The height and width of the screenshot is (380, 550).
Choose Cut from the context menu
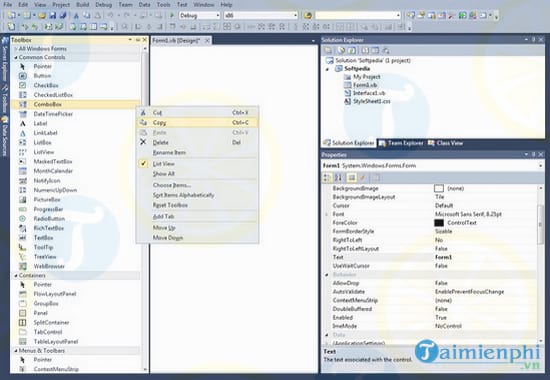tap(197, 113)
